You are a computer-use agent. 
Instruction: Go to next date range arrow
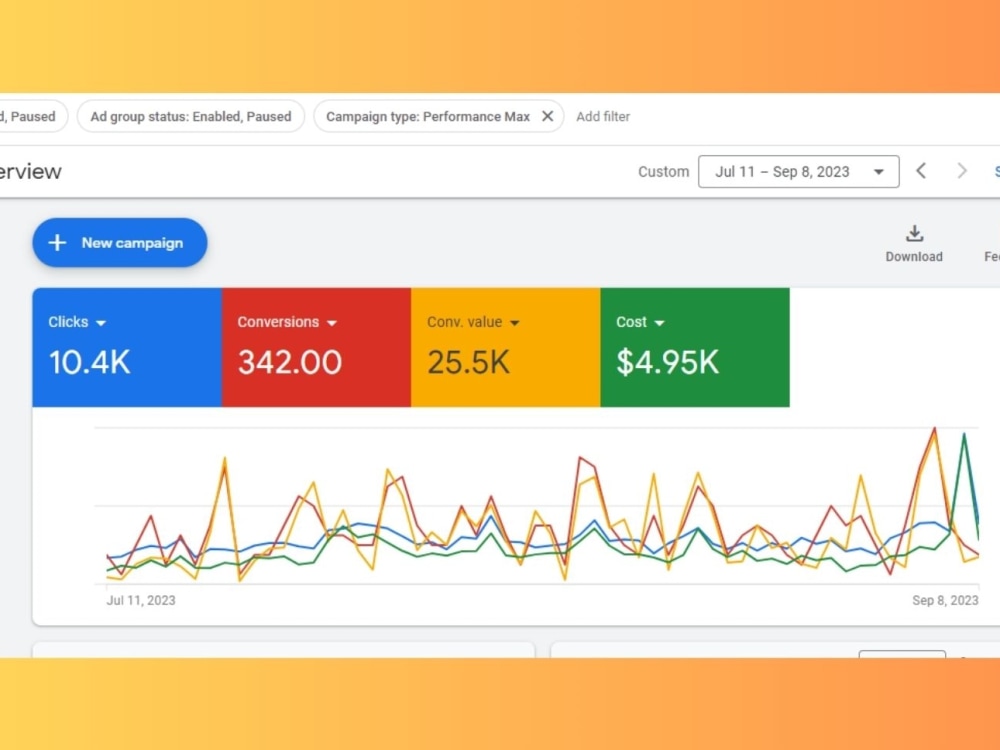(962, 171)
